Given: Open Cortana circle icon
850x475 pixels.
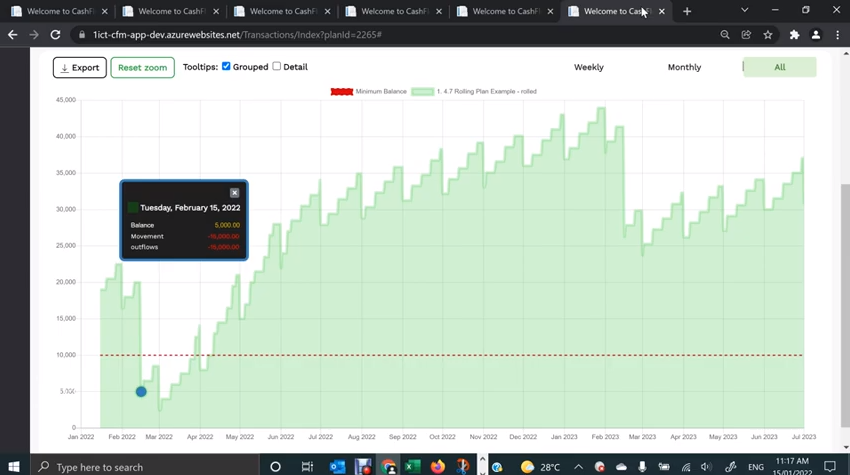Looking at the screenshot, I should click(275, 466).
